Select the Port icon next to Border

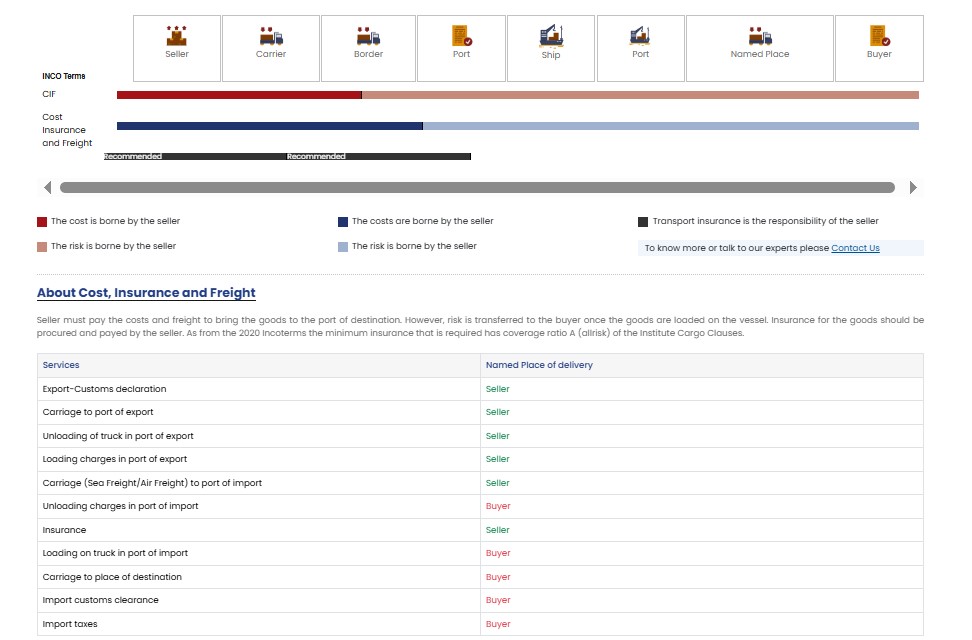(x=461, y=36)
